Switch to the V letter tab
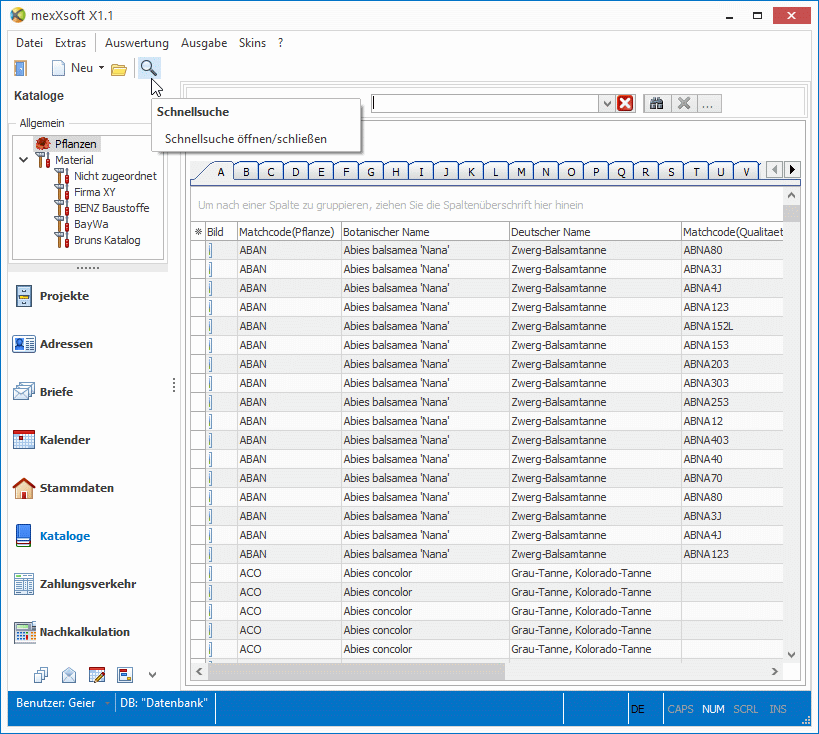This screenshot has height=734, width=819. click(746, 172)
